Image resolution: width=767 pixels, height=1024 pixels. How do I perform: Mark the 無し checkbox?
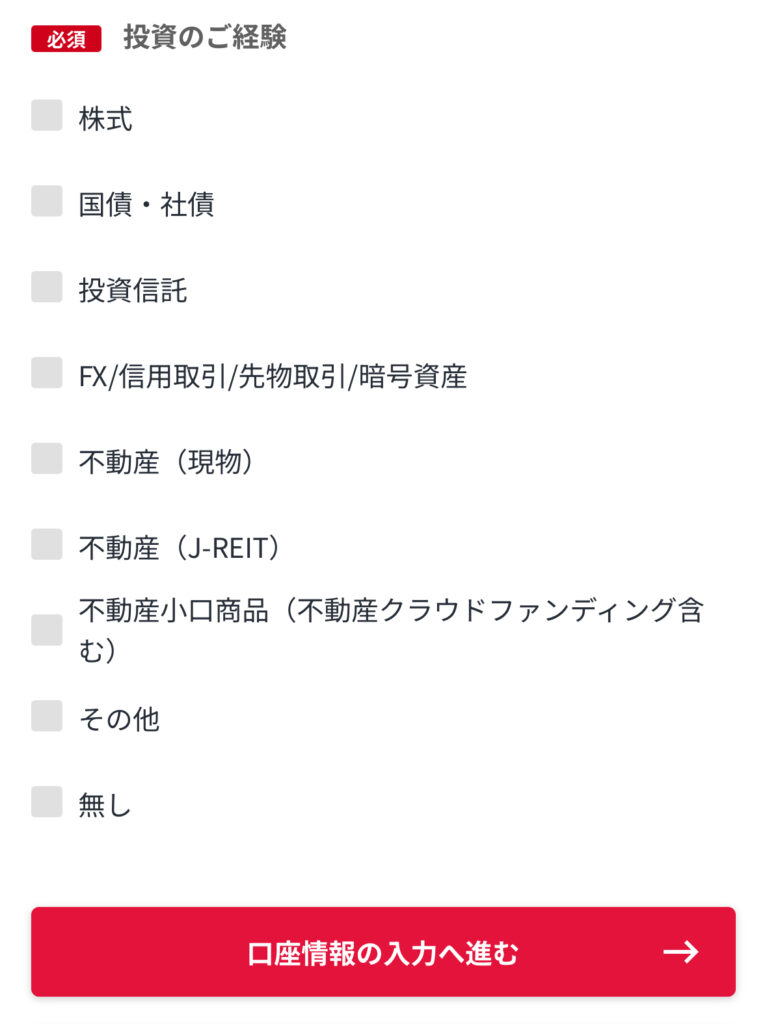(47, 802)
